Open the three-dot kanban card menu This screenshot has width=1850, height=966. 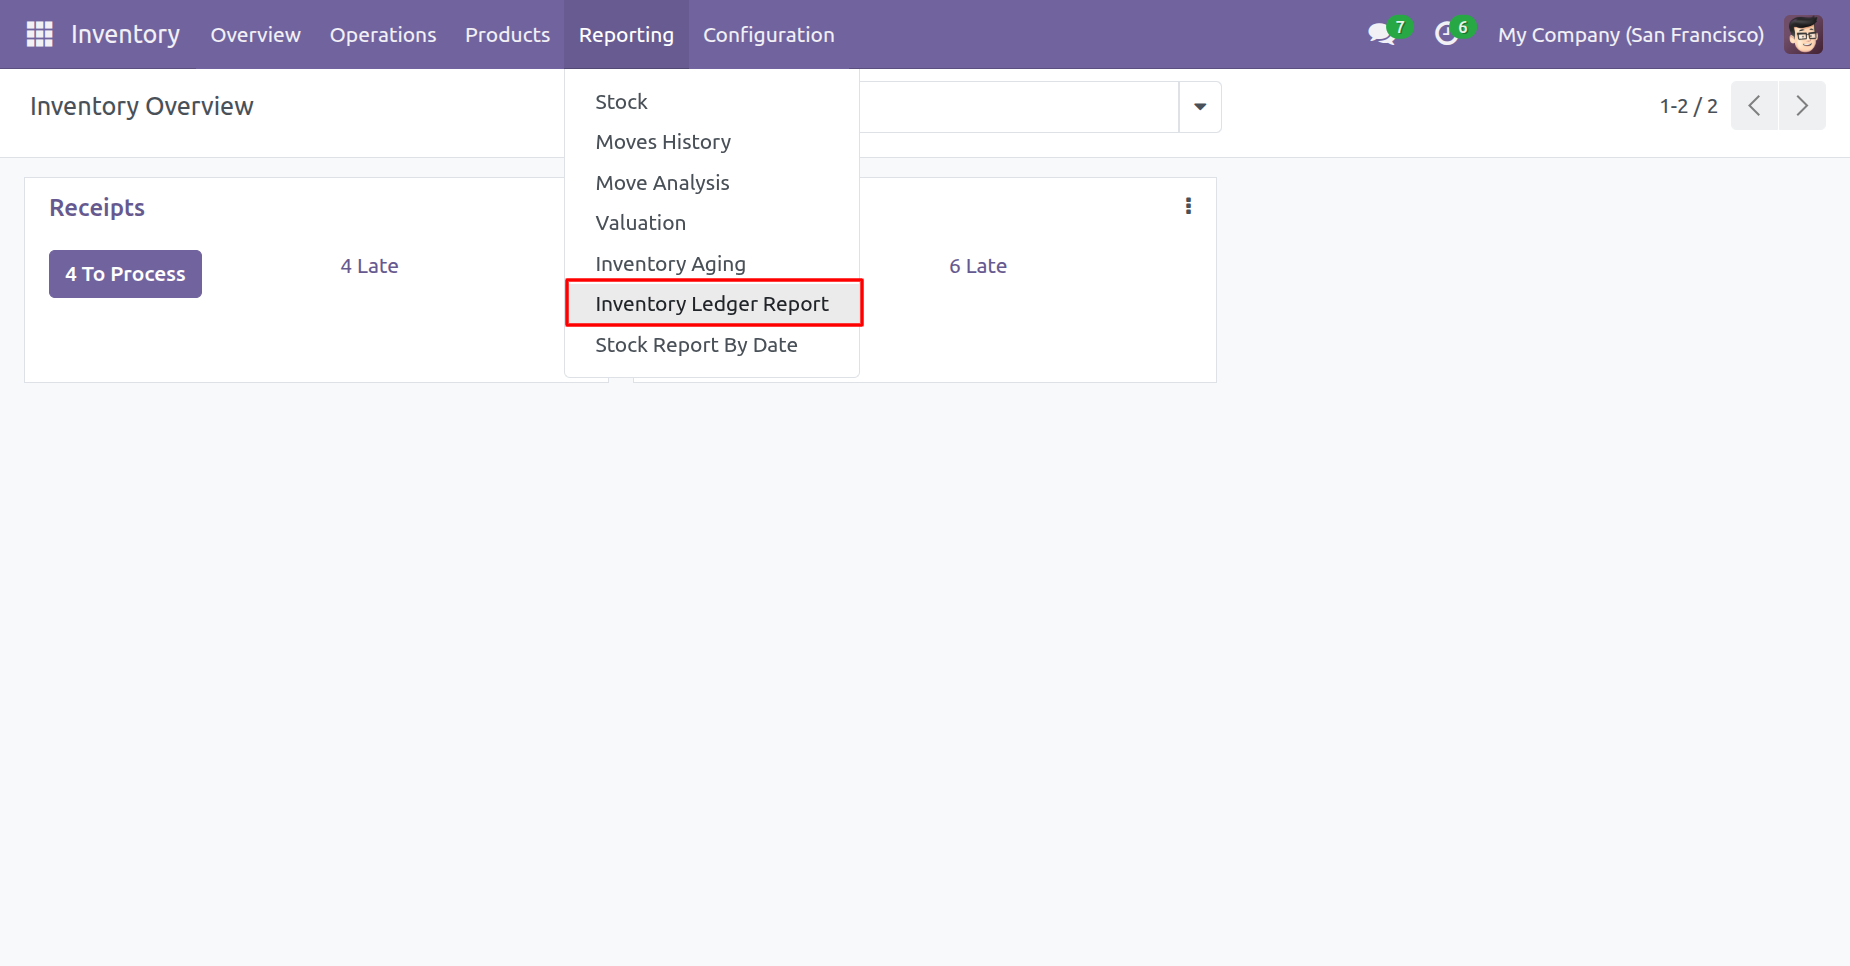(1188, 206)
